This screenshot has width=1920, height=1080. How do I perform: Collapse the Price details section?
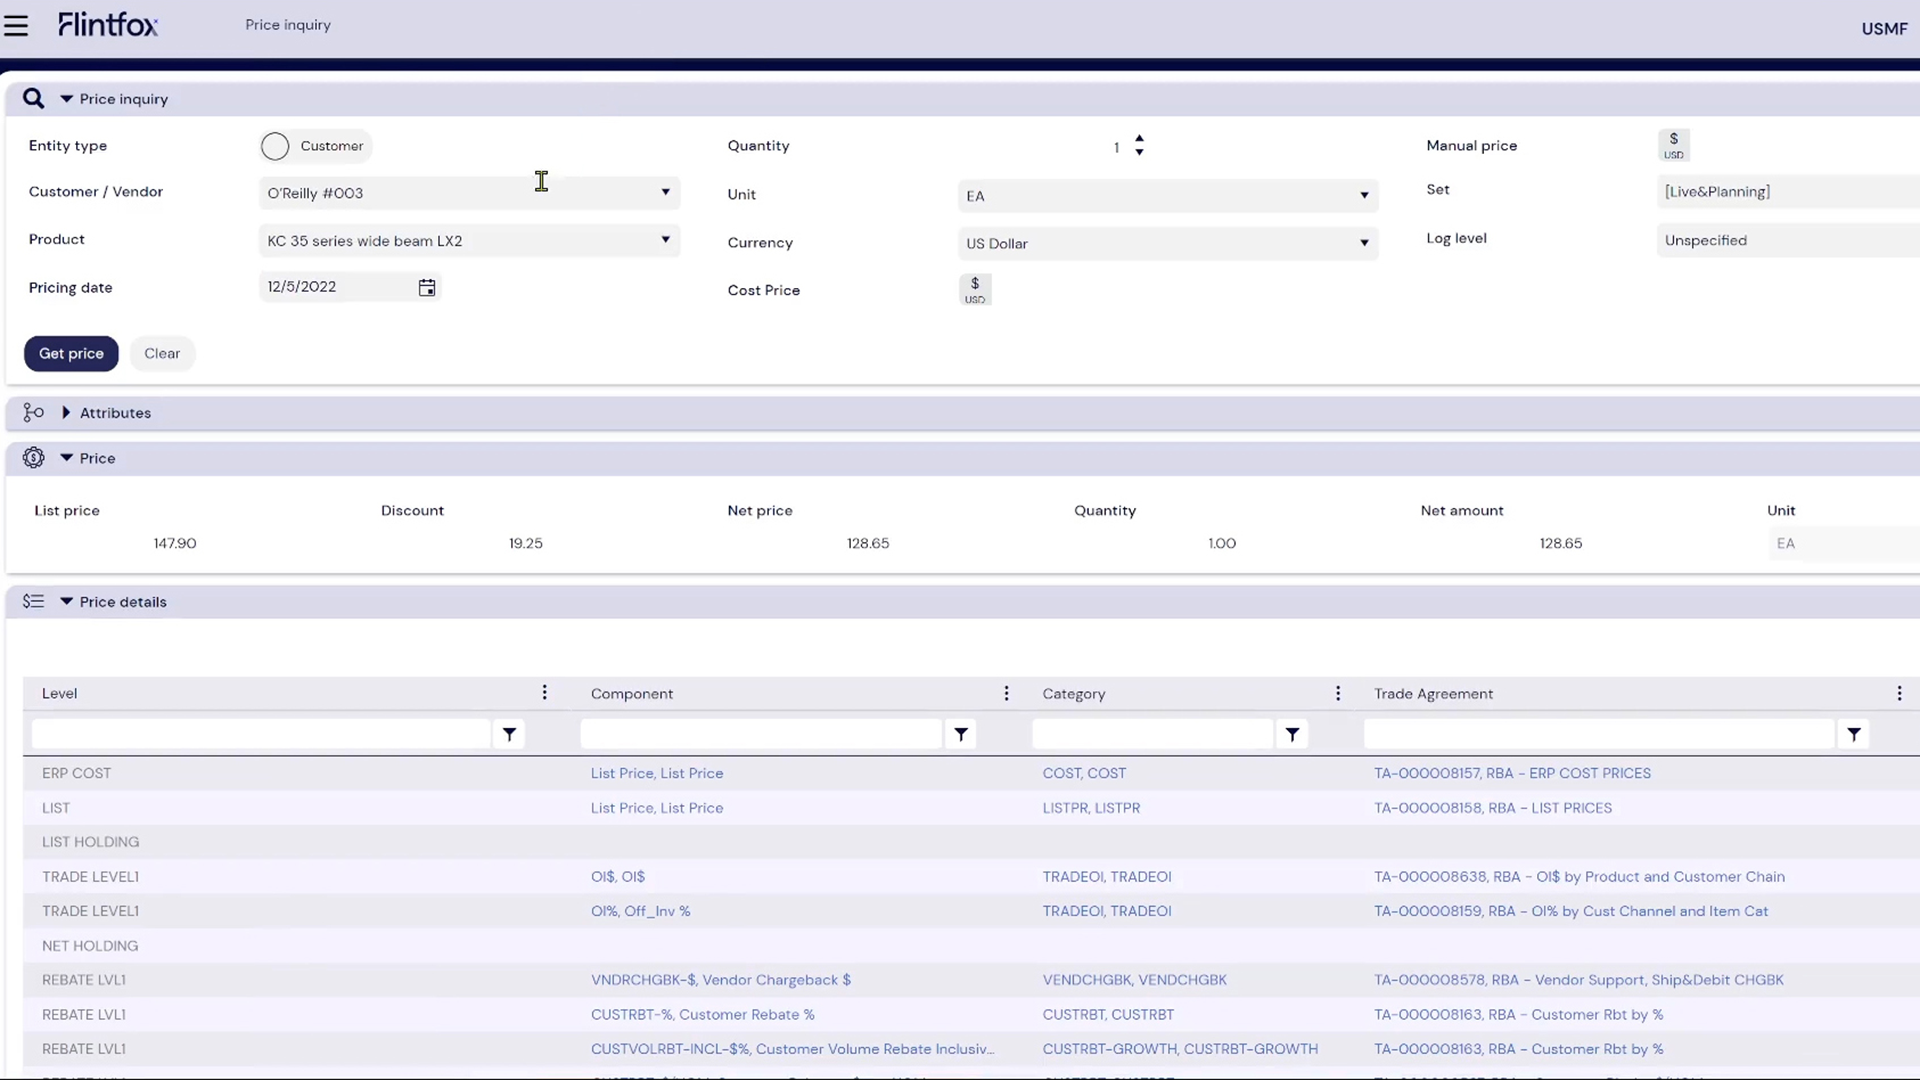click(67, 602)
